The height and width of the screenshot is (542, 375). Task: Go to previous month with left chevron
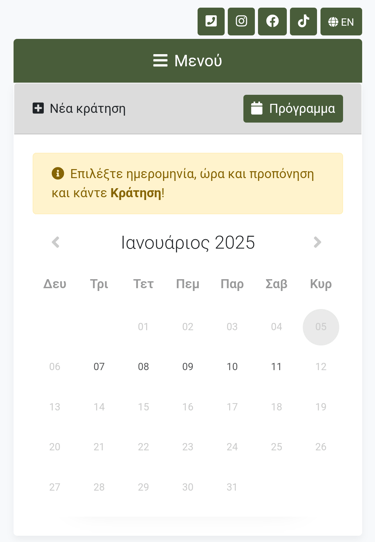[x=56, y=242]
